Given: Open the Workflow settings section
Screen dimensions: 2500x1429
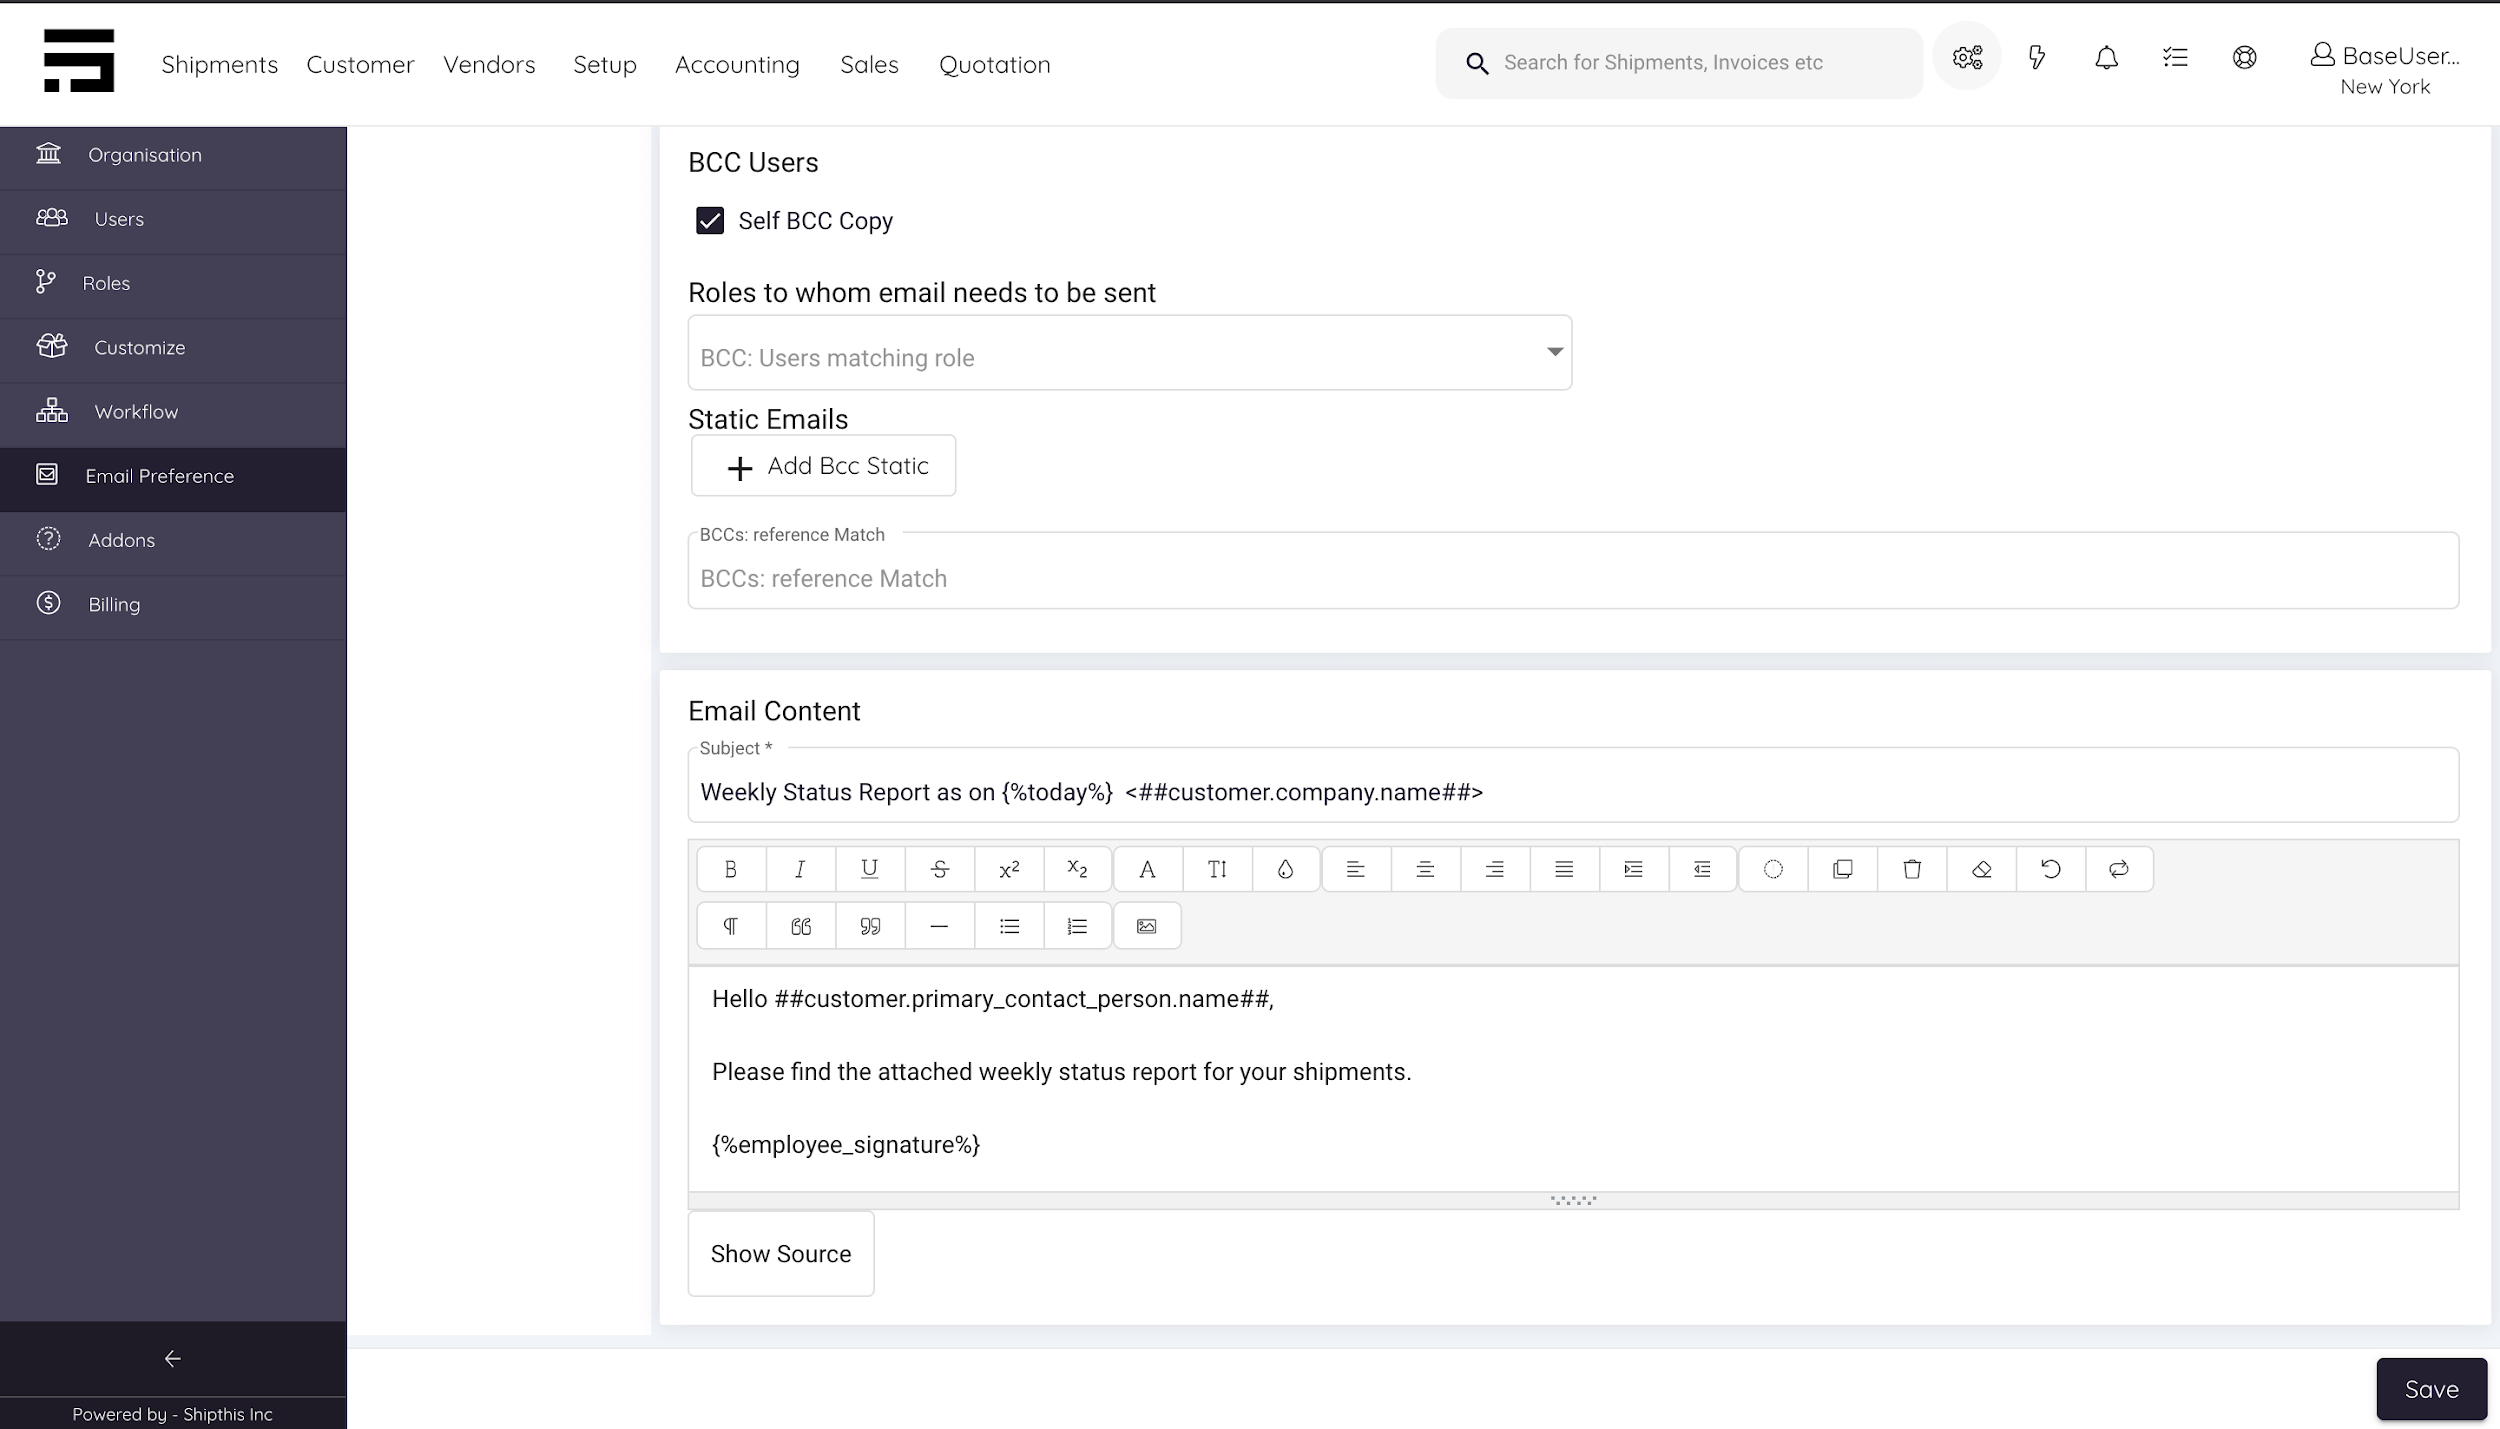Looking at the screenshot, I should pyautogui.click(x=138, y=411).
